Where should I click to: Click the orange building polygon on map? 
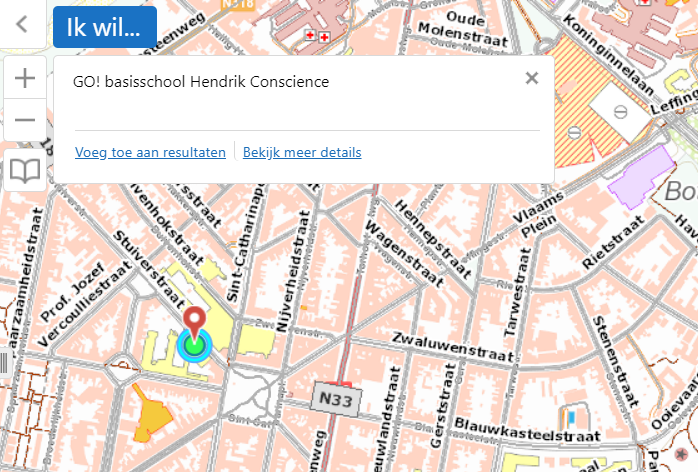152,415
